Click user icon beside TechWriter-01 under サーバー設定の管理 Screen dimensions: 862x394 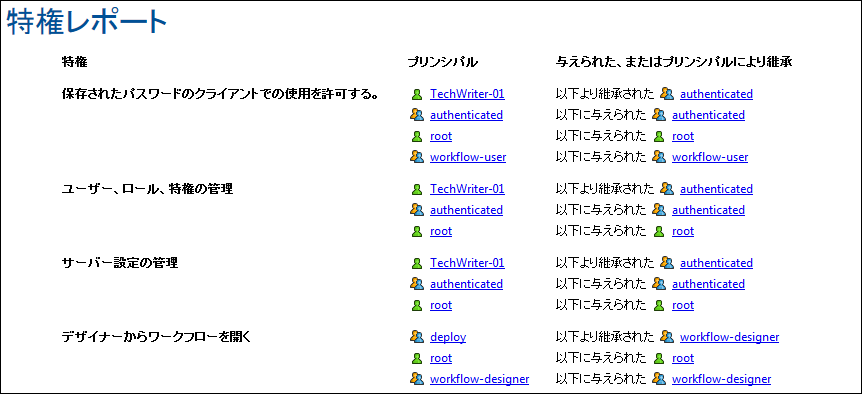[417, 264]
